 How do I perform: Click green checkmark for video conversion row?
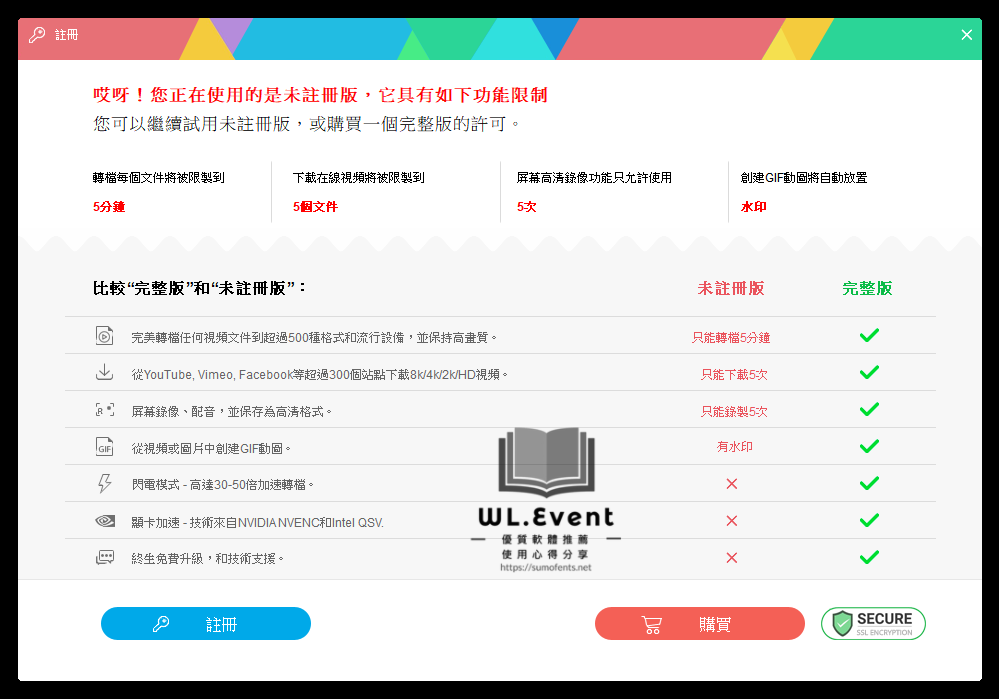pos(869,336)
